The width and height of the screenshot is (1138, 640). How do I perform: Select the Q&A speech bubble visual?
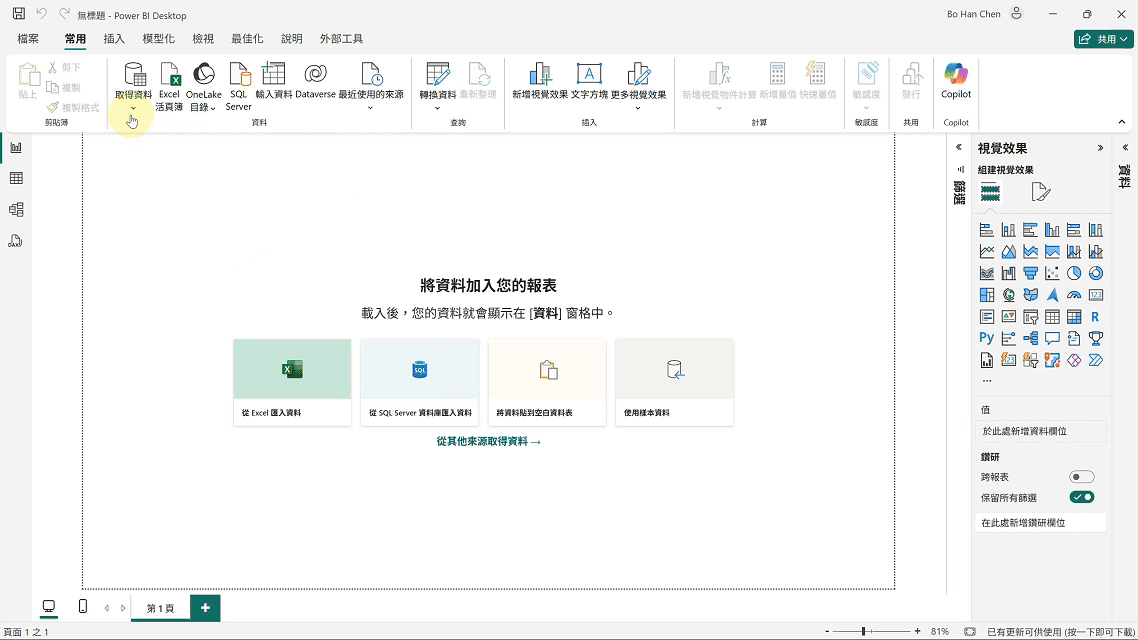[x=1052, y=338]
